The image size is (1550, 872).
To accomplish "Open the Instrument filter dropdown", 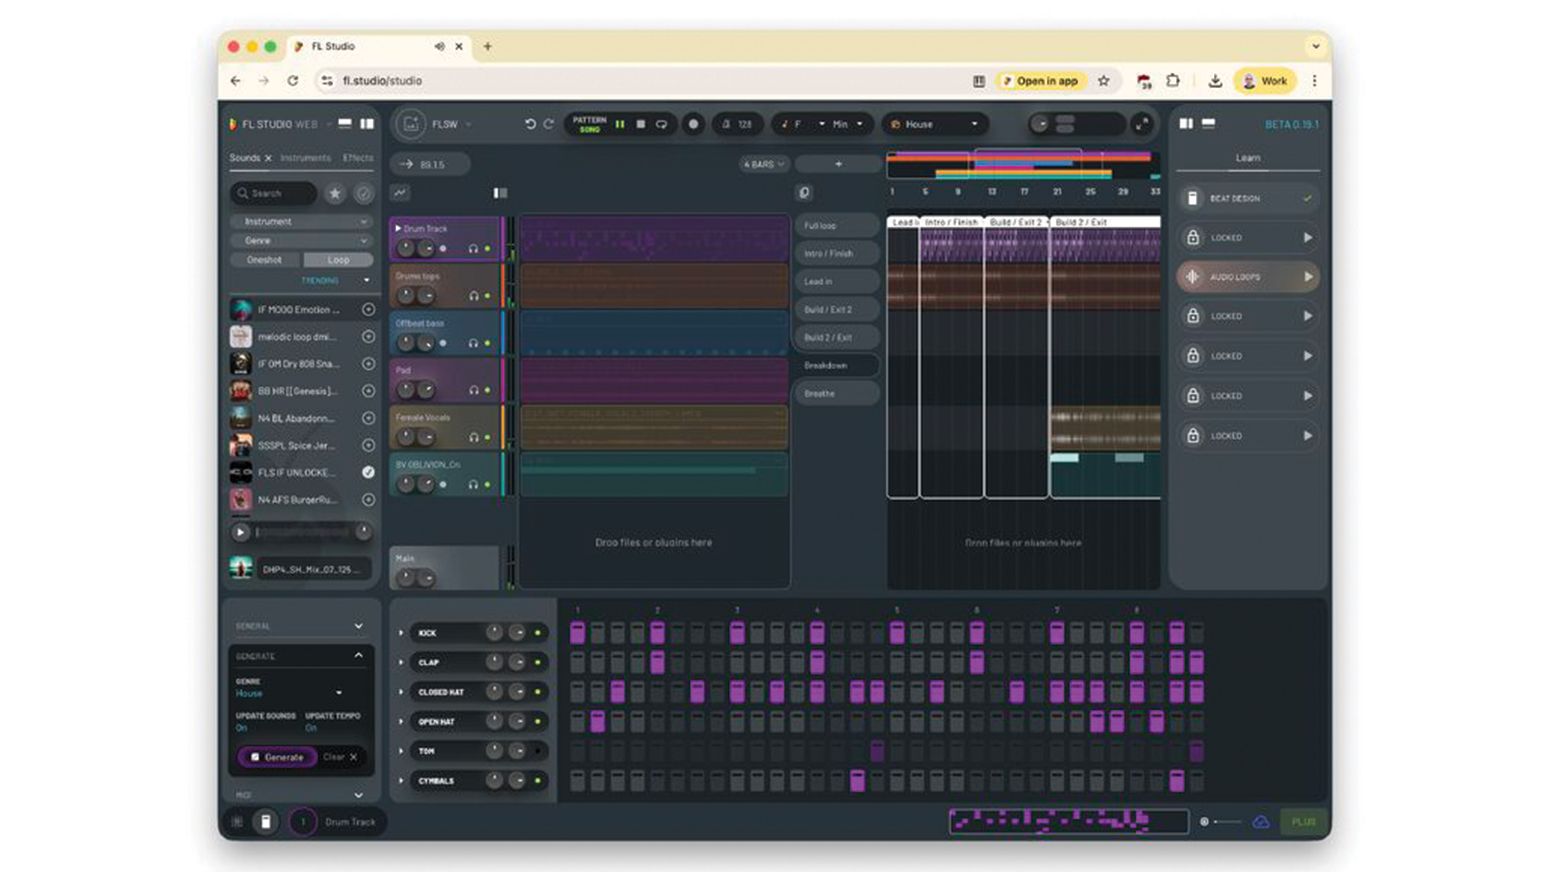I will click(x=301, y=221).
